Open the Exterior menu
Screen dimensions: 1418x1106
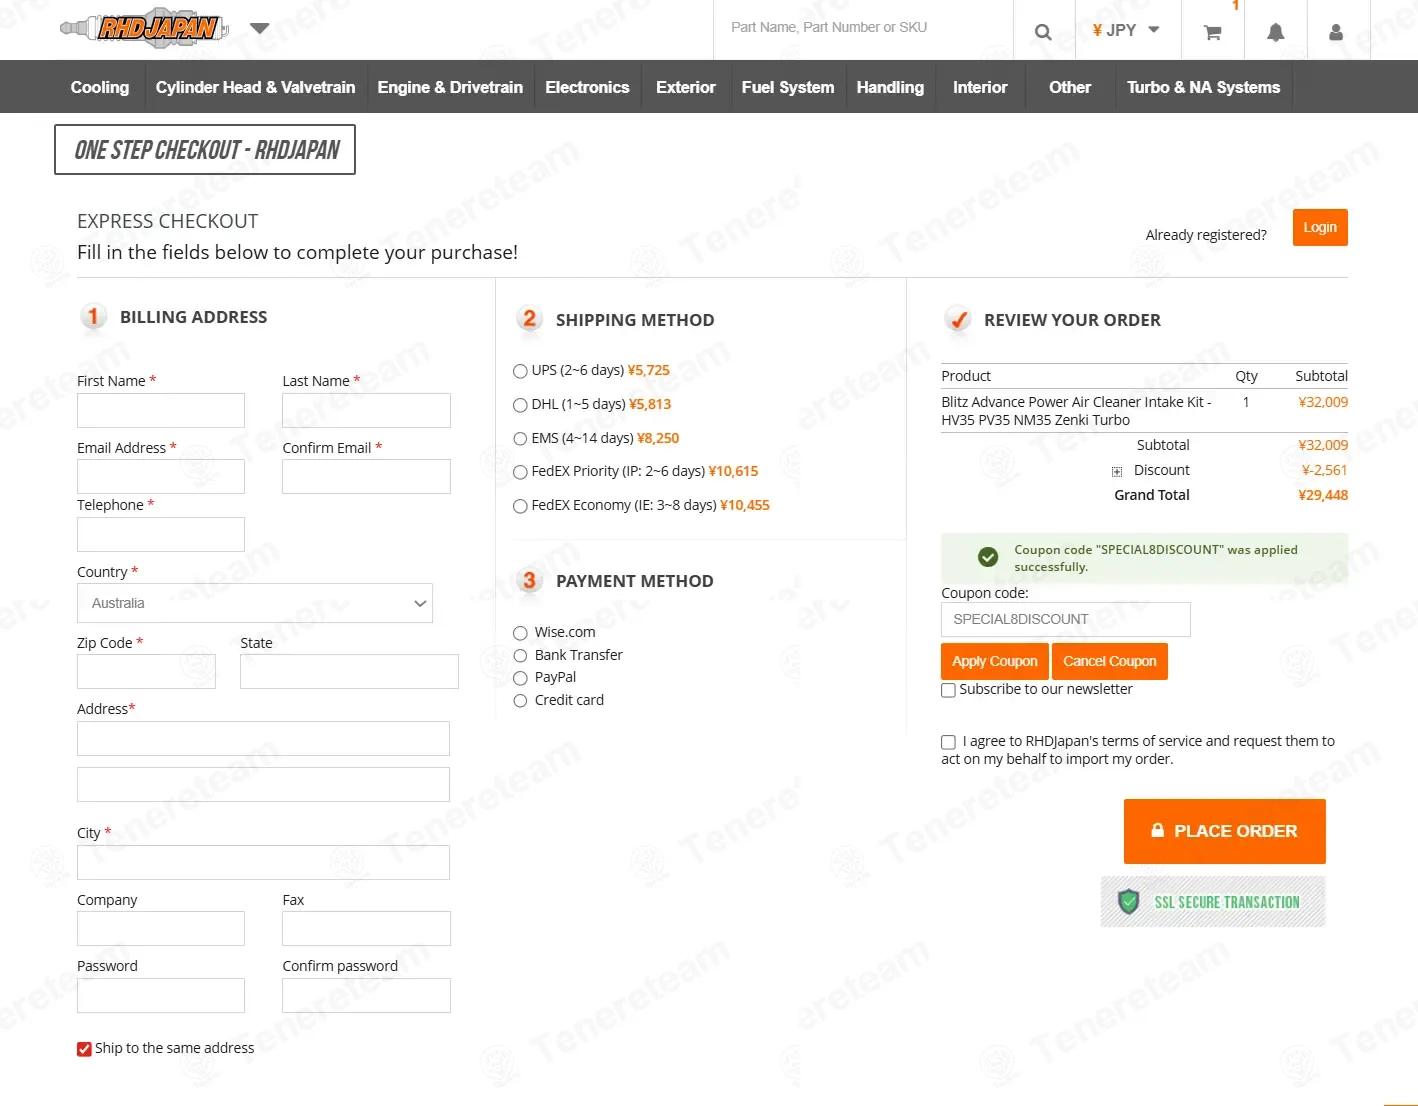[686, 87]
